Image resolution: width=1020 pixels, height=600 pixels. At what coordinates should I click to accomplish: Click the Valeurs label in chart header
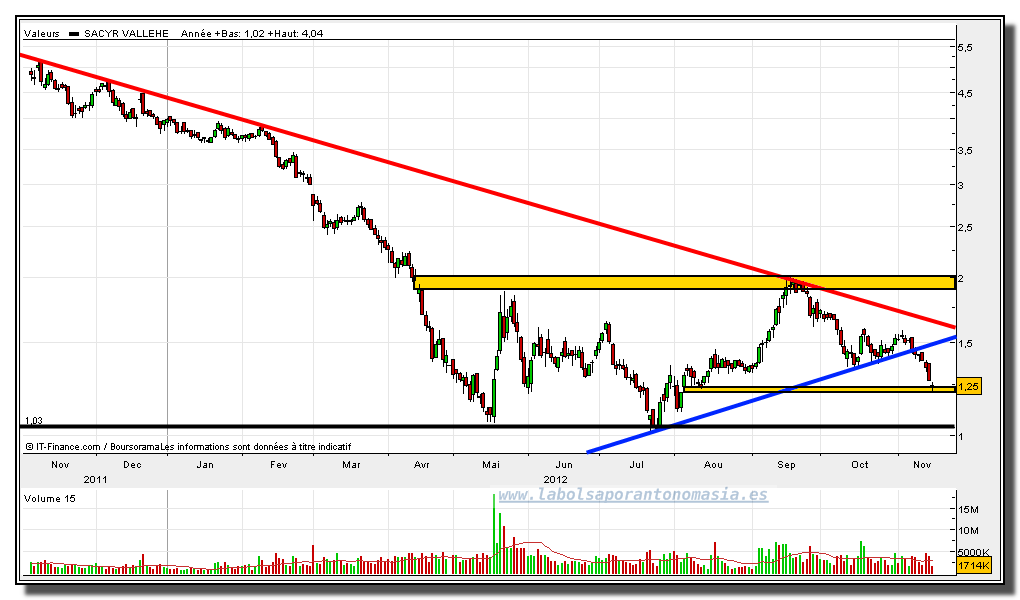coord(41,33)
